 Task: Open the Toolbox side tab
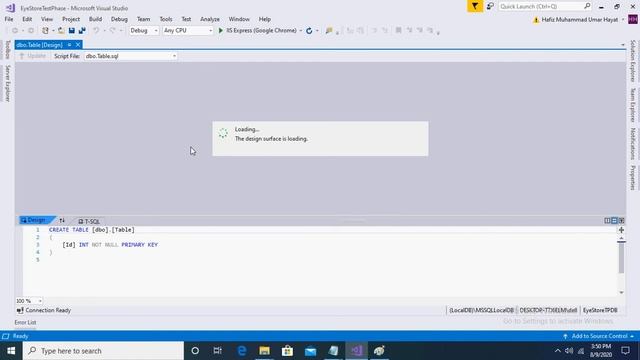click(7, 49)
